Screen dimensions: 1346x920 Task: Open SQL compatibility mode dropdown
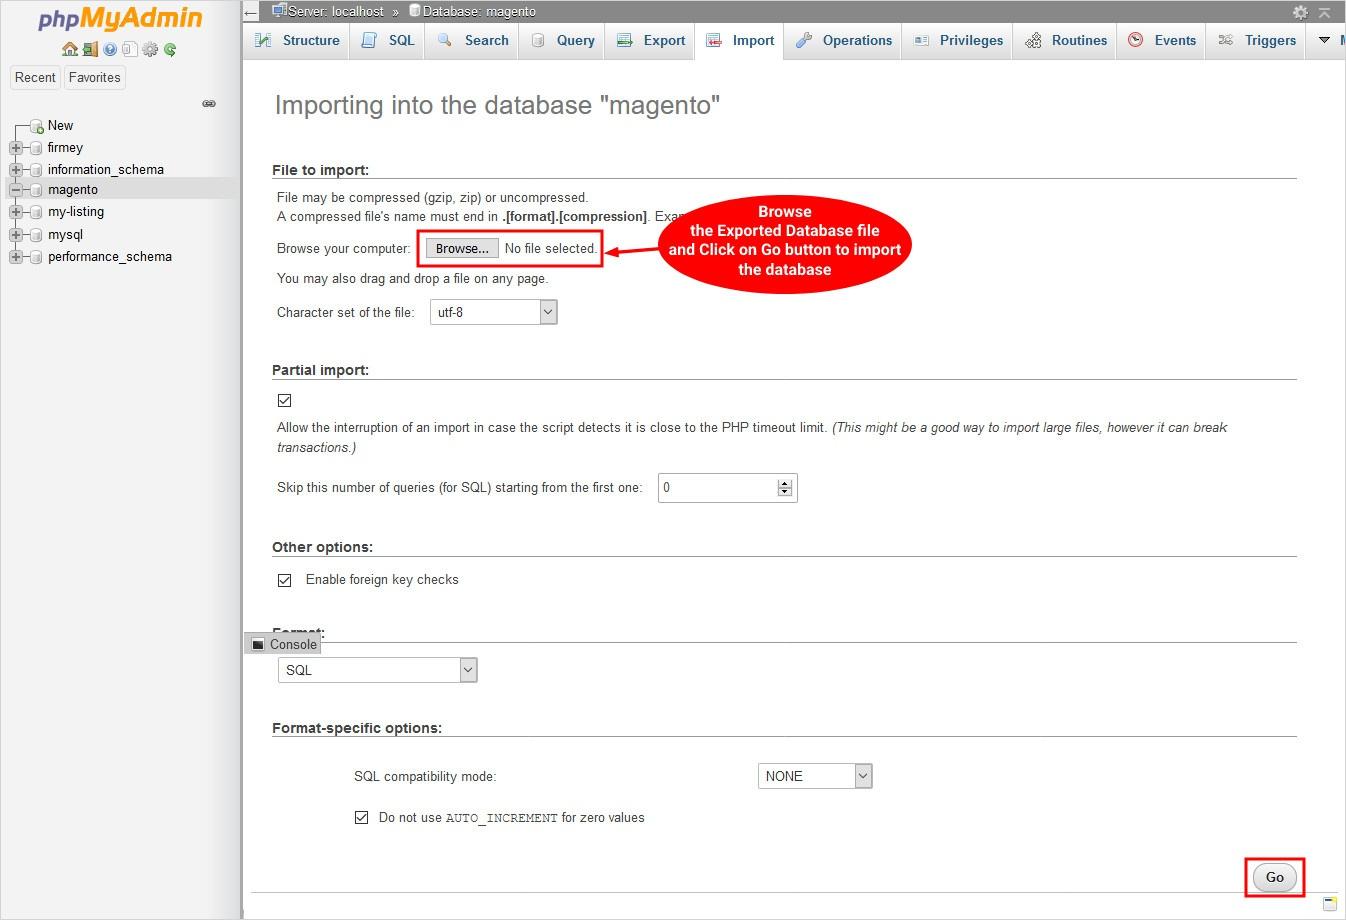[815, 776]
